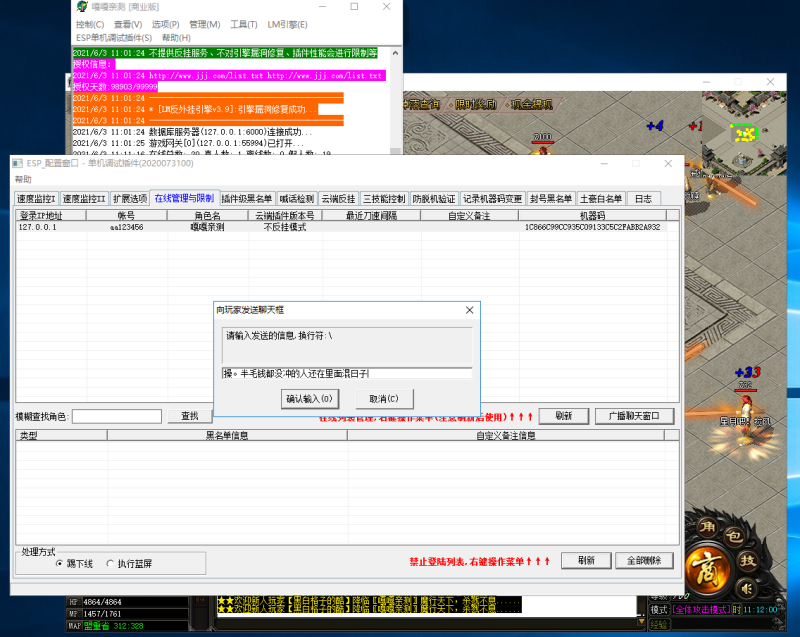Viewport: 800px width, 637px height.
Task: Select the 在线管理与限制 tab
Action: pyautogui.click(x=184, y=198)
